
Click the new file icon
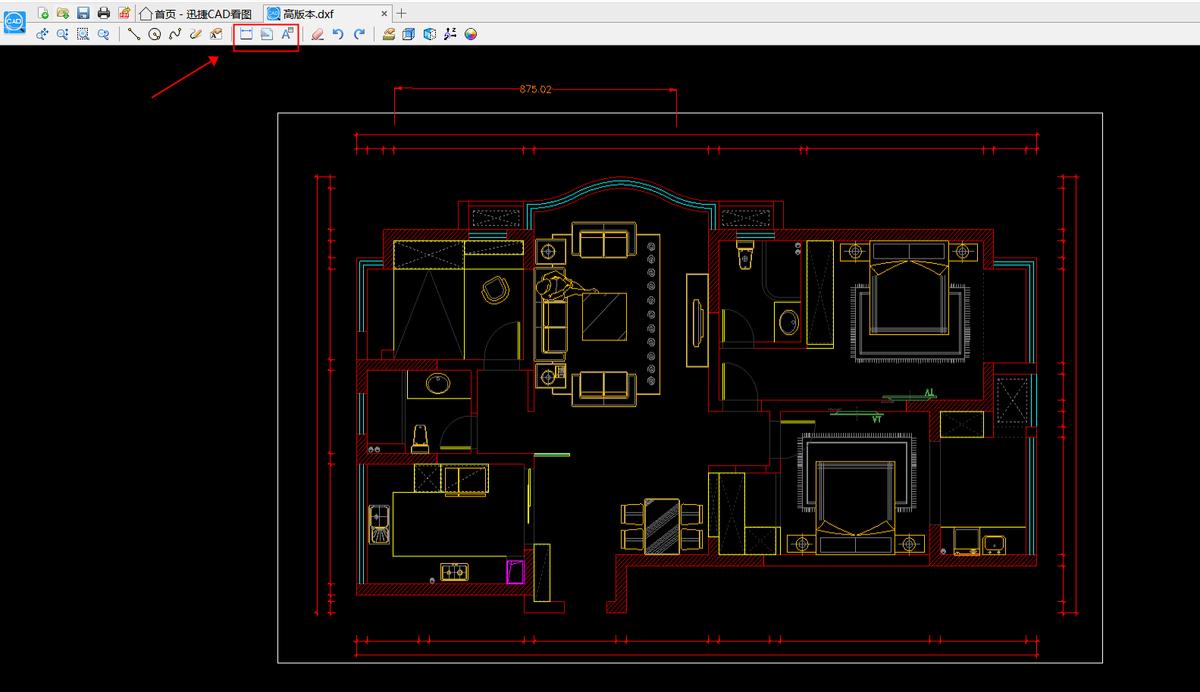coord(43,13)
